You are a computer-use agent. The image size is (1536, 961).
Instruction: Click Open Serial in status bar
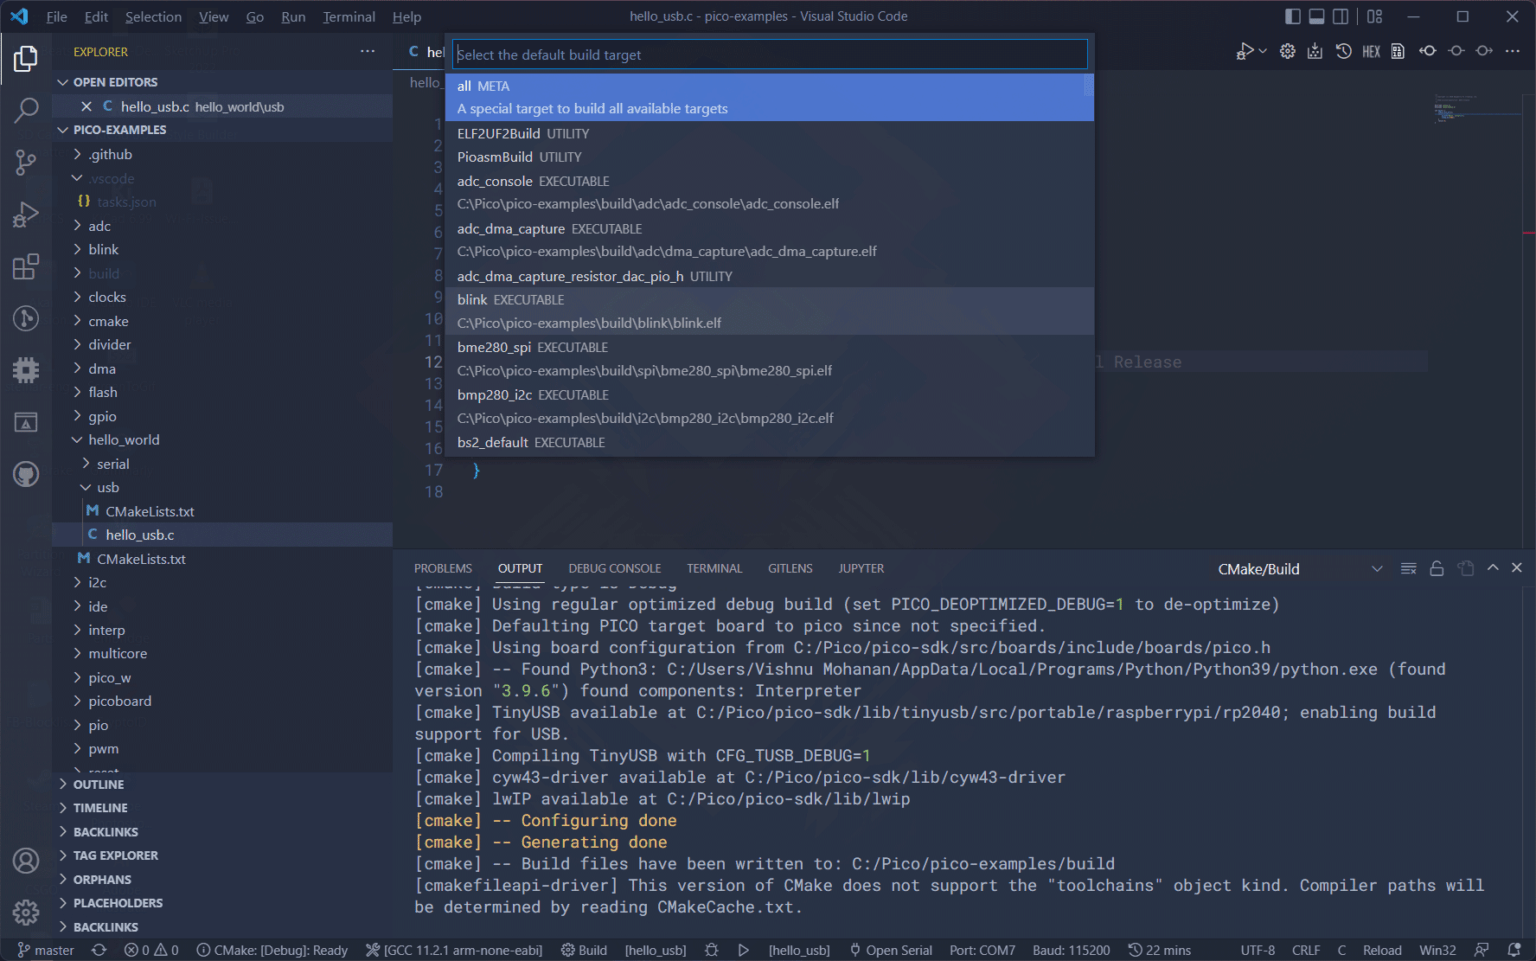click(890, 950)
